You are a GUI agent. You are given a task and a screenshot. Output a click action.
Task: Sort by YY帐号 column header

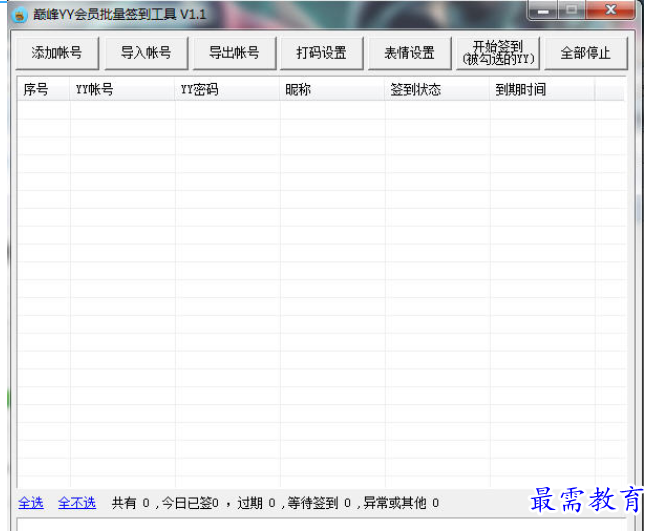pos(122,89)
